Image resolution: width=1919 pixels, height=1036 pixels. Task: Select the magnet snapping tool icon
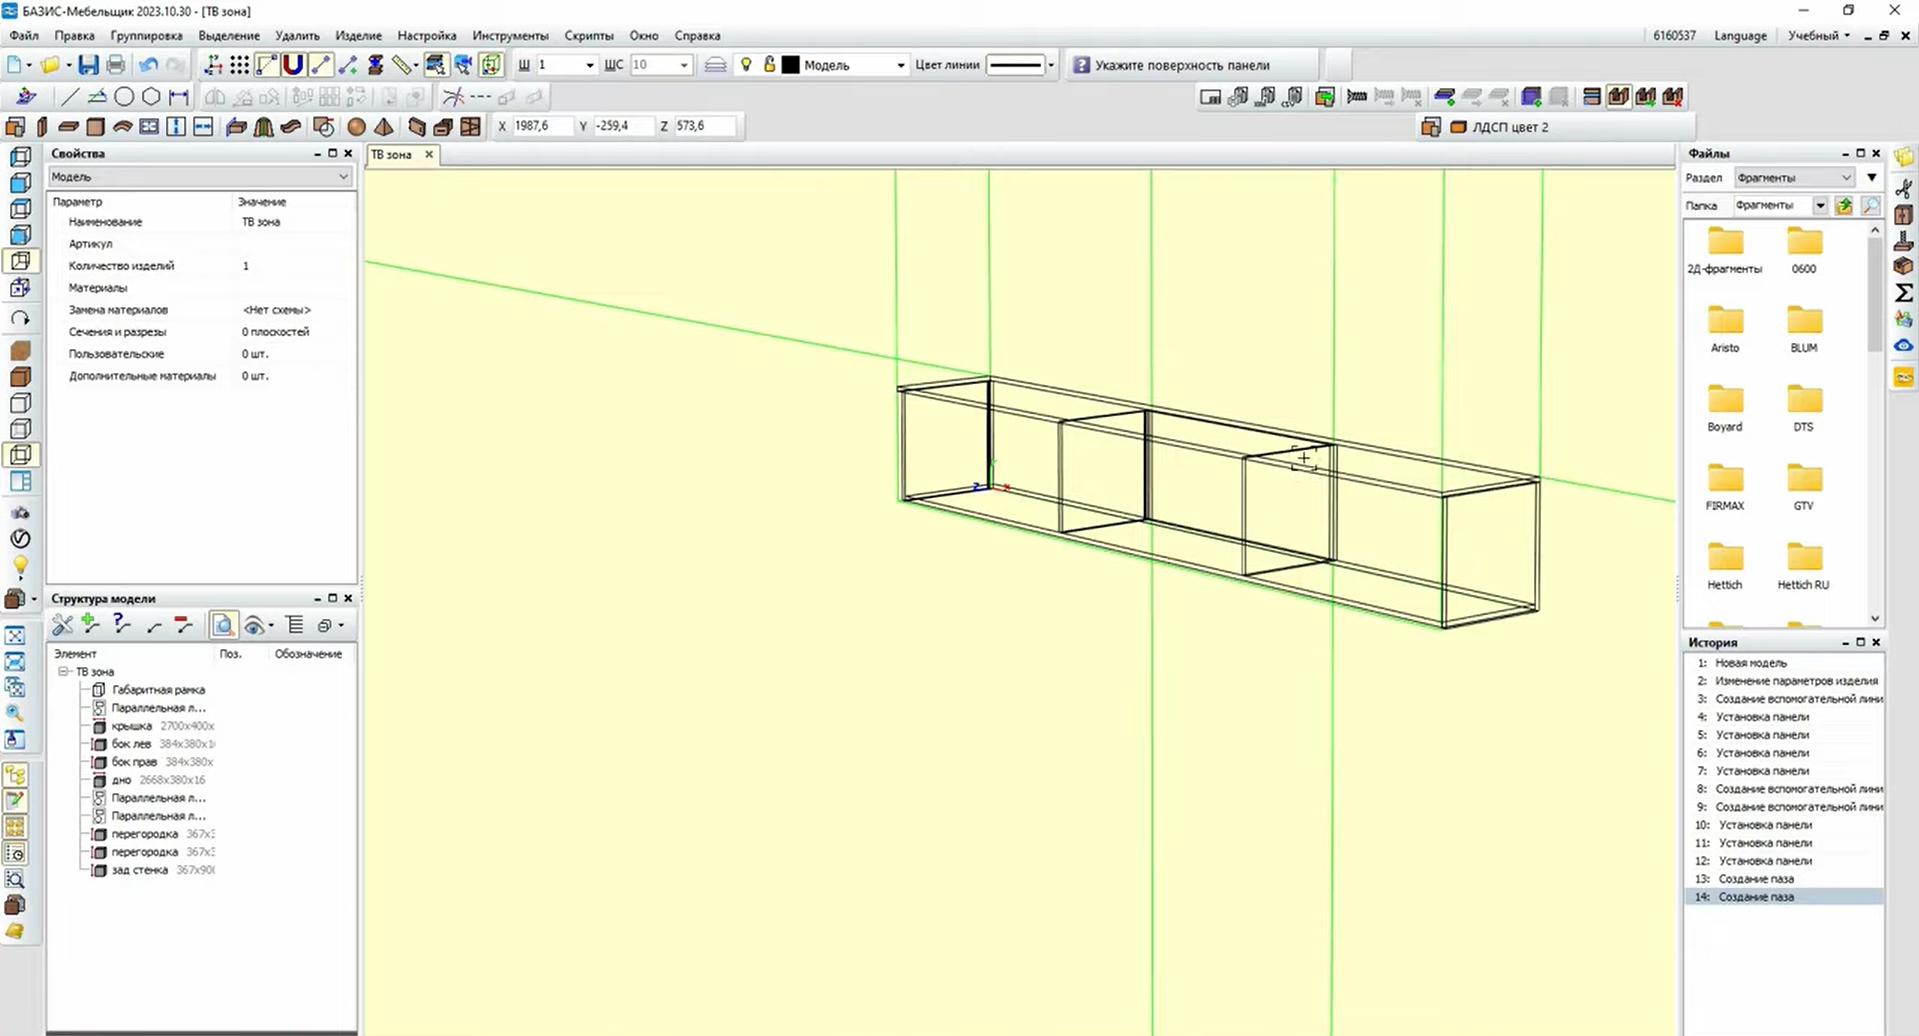click(x=293, y=65)
